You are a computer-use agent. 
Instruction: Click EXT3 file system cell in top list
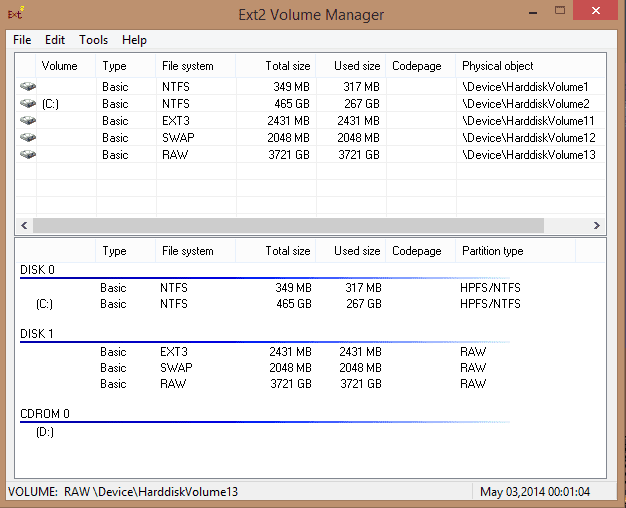coord(176,121)
